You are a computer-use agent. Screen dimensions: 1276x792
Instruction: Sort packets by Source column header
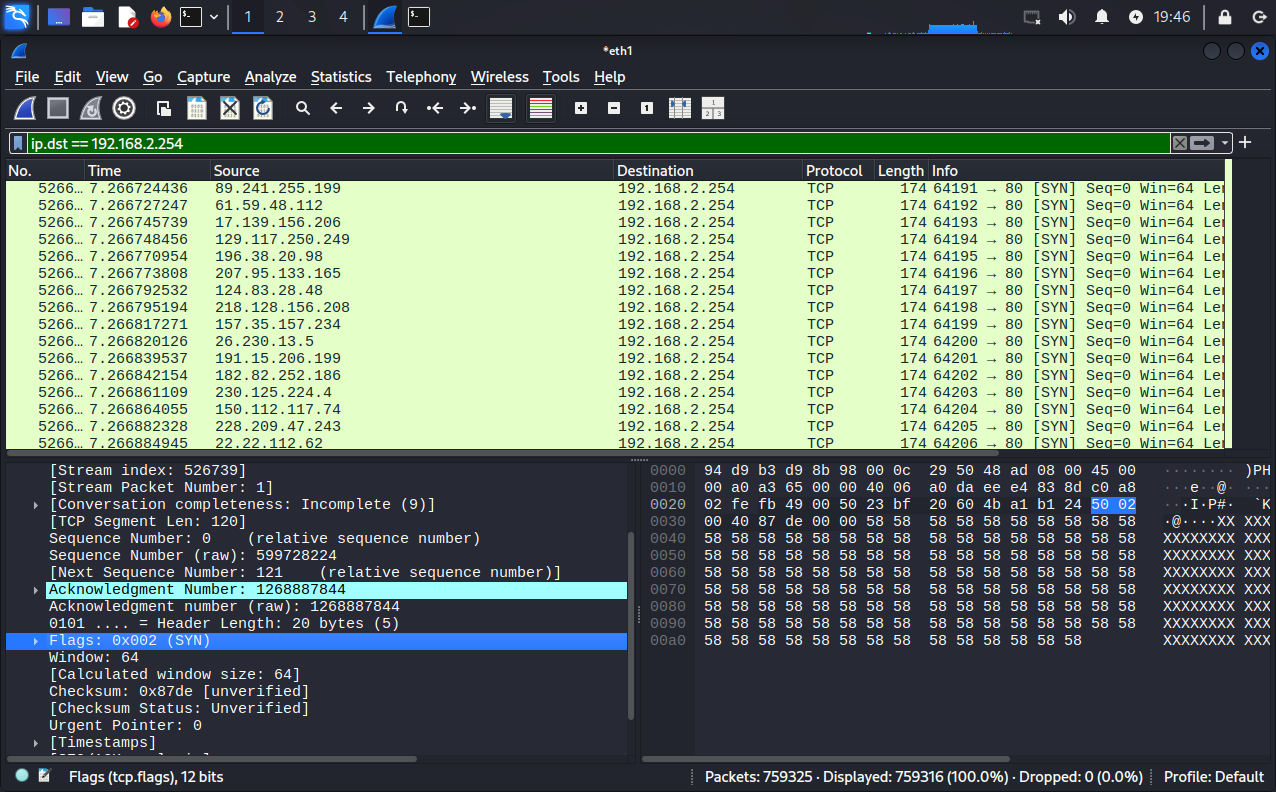(x=412, y=171)
